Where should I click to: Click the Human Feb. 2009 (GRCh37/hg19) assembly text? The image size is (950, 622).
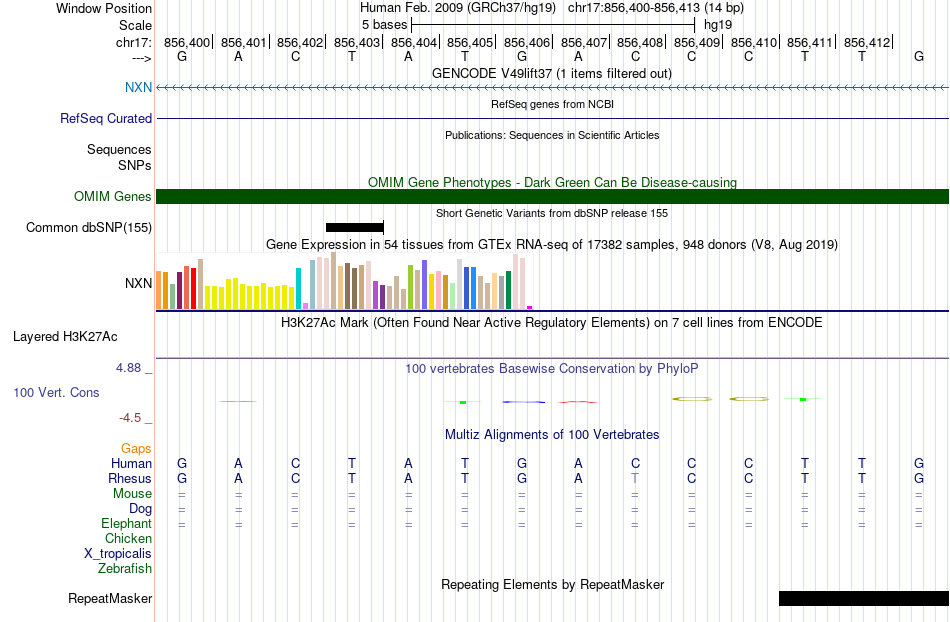[458, 8]
